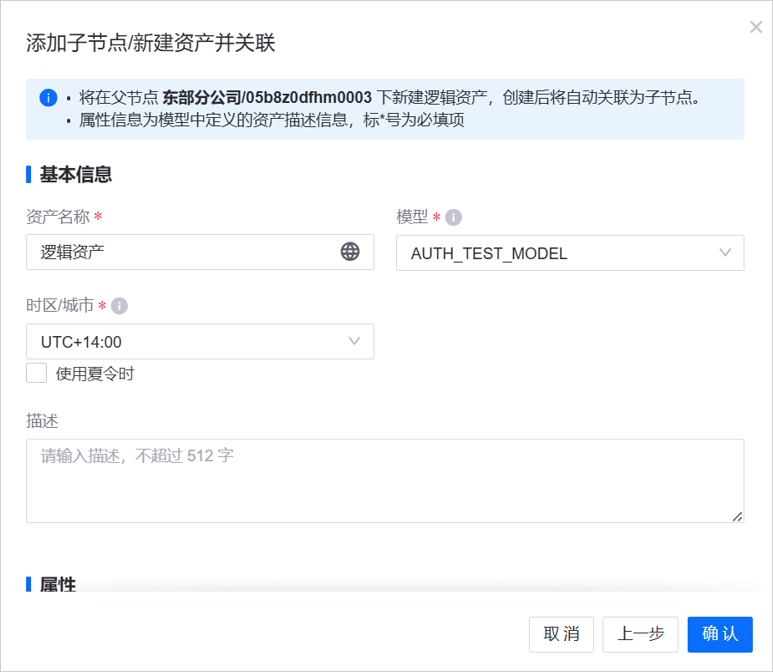This screenshot has width=773, height=672.
Task: Click the blue info icon in notice banner
Action: pos(47,98)
